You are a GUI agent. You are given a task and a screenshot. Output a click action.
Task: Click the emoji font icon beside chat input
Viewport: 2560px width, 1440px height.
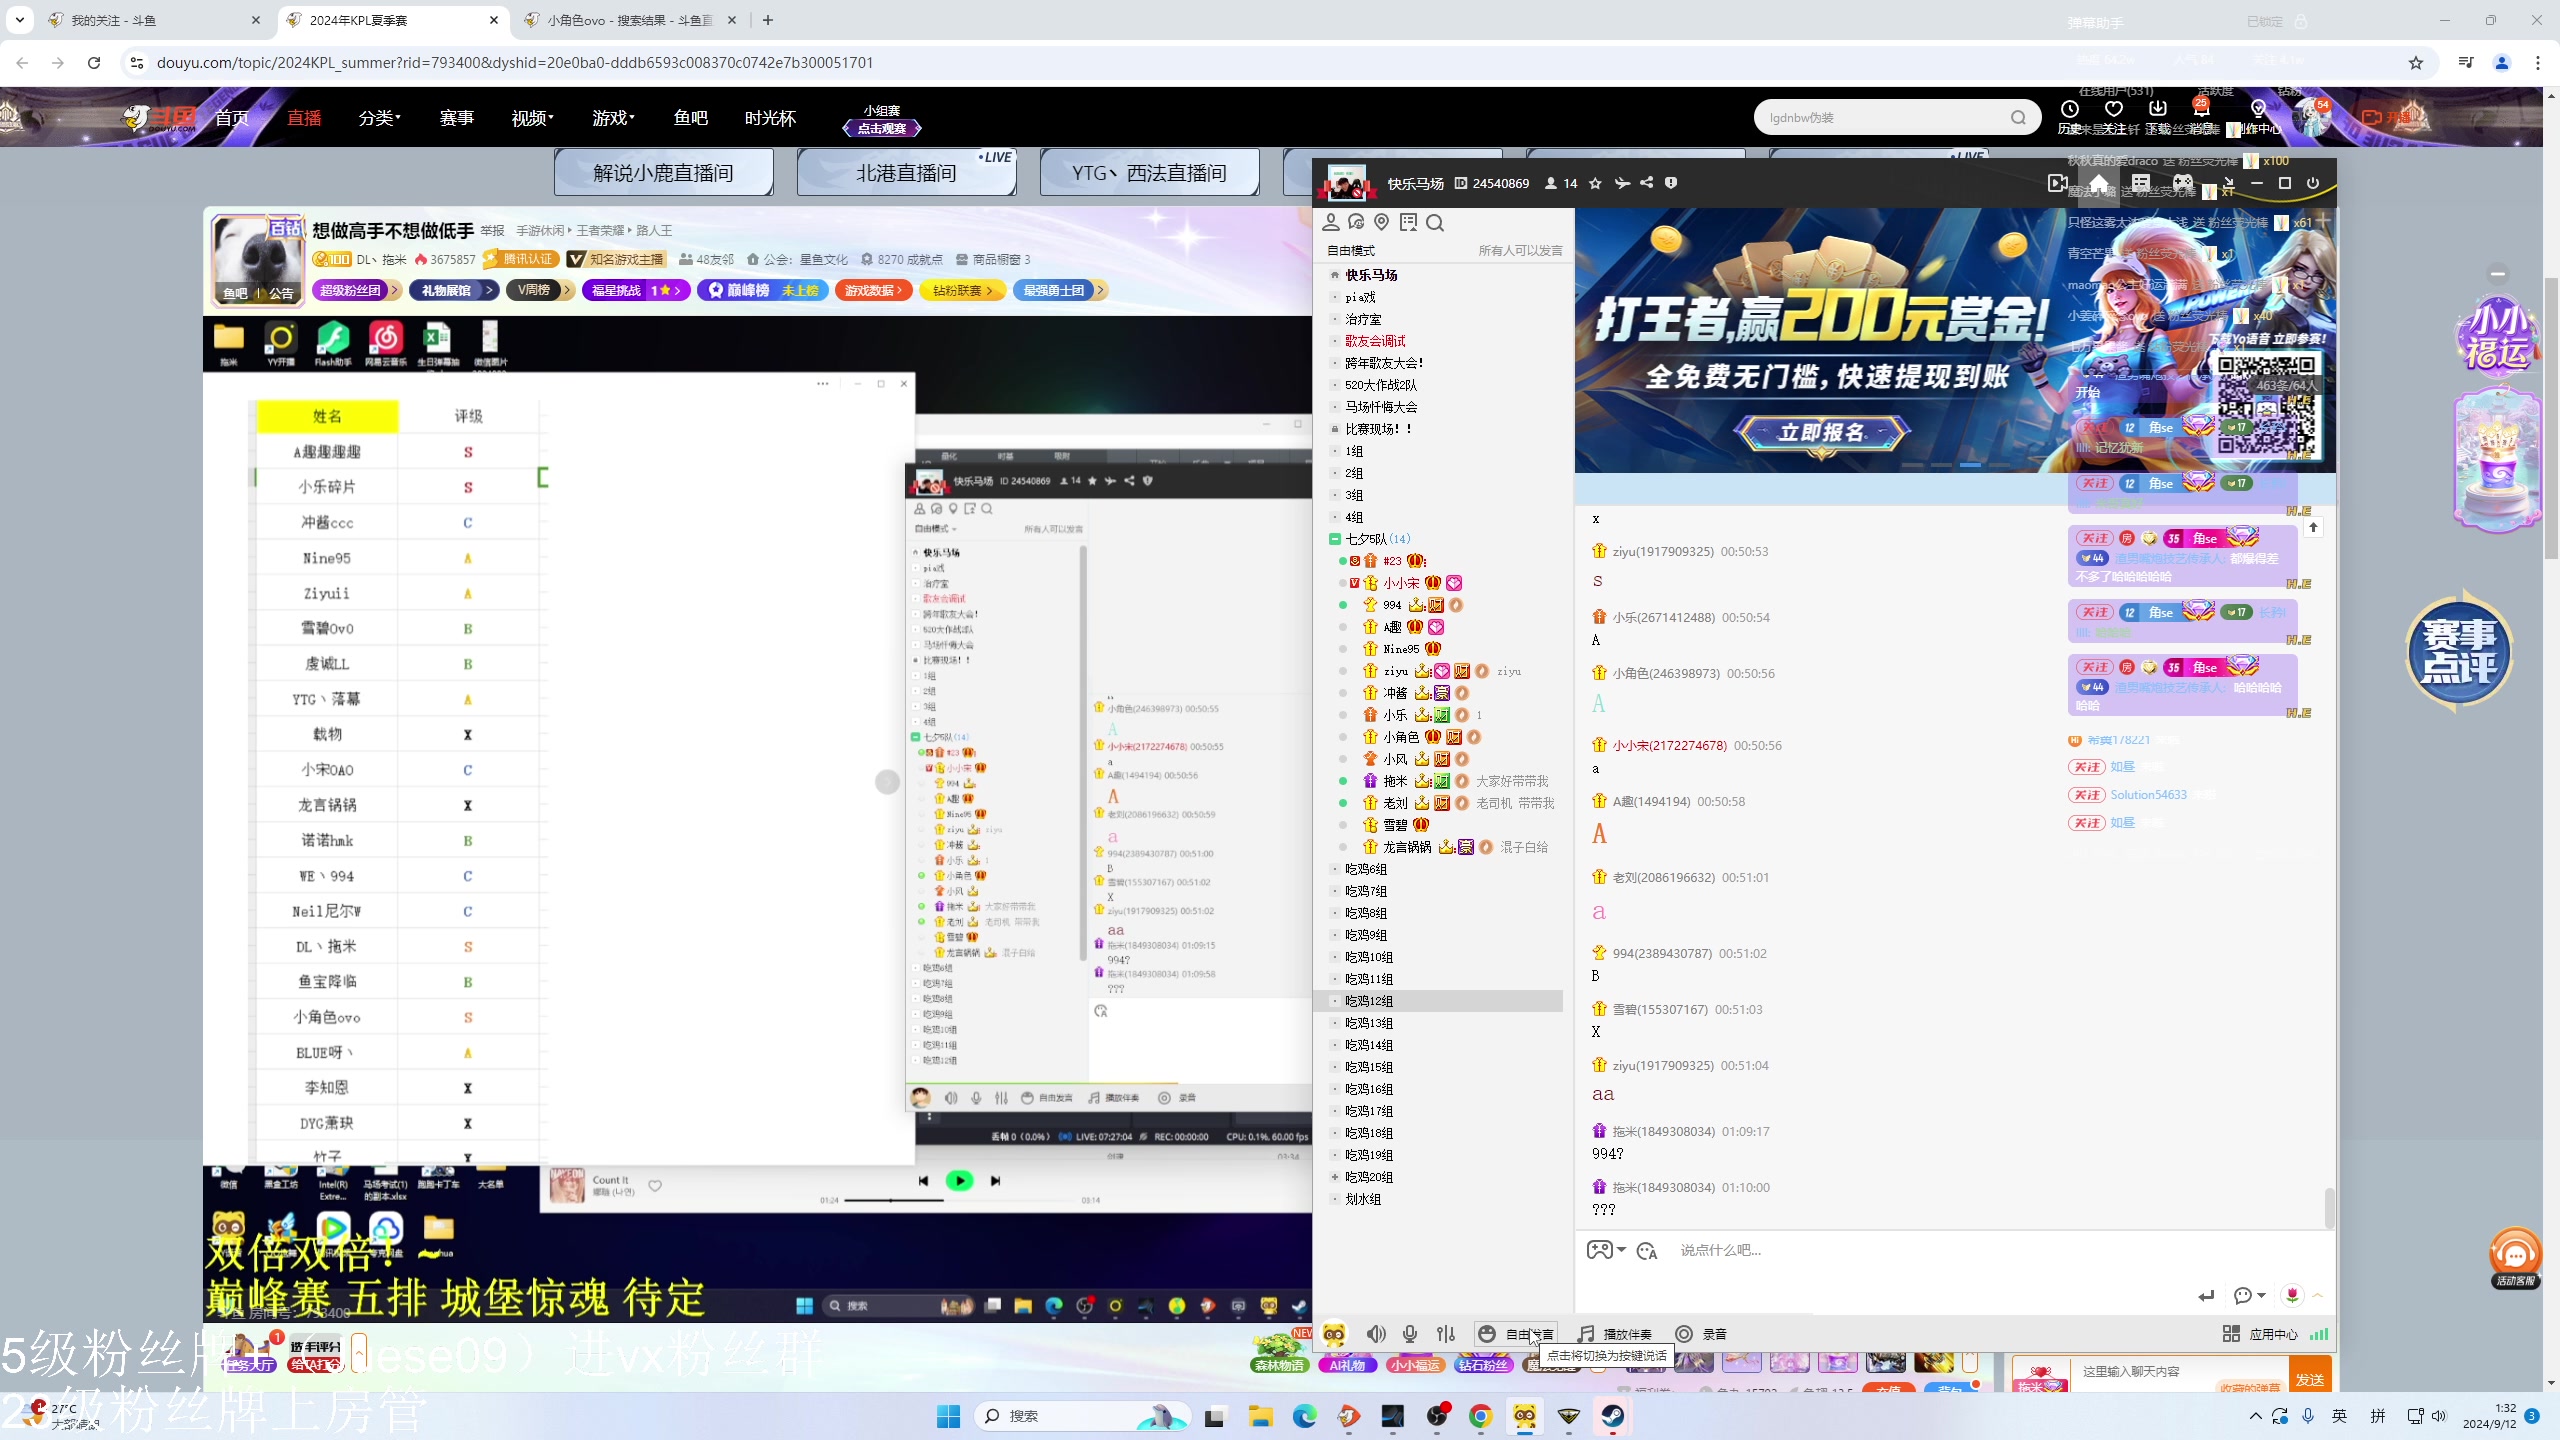pos(1647,1251)
